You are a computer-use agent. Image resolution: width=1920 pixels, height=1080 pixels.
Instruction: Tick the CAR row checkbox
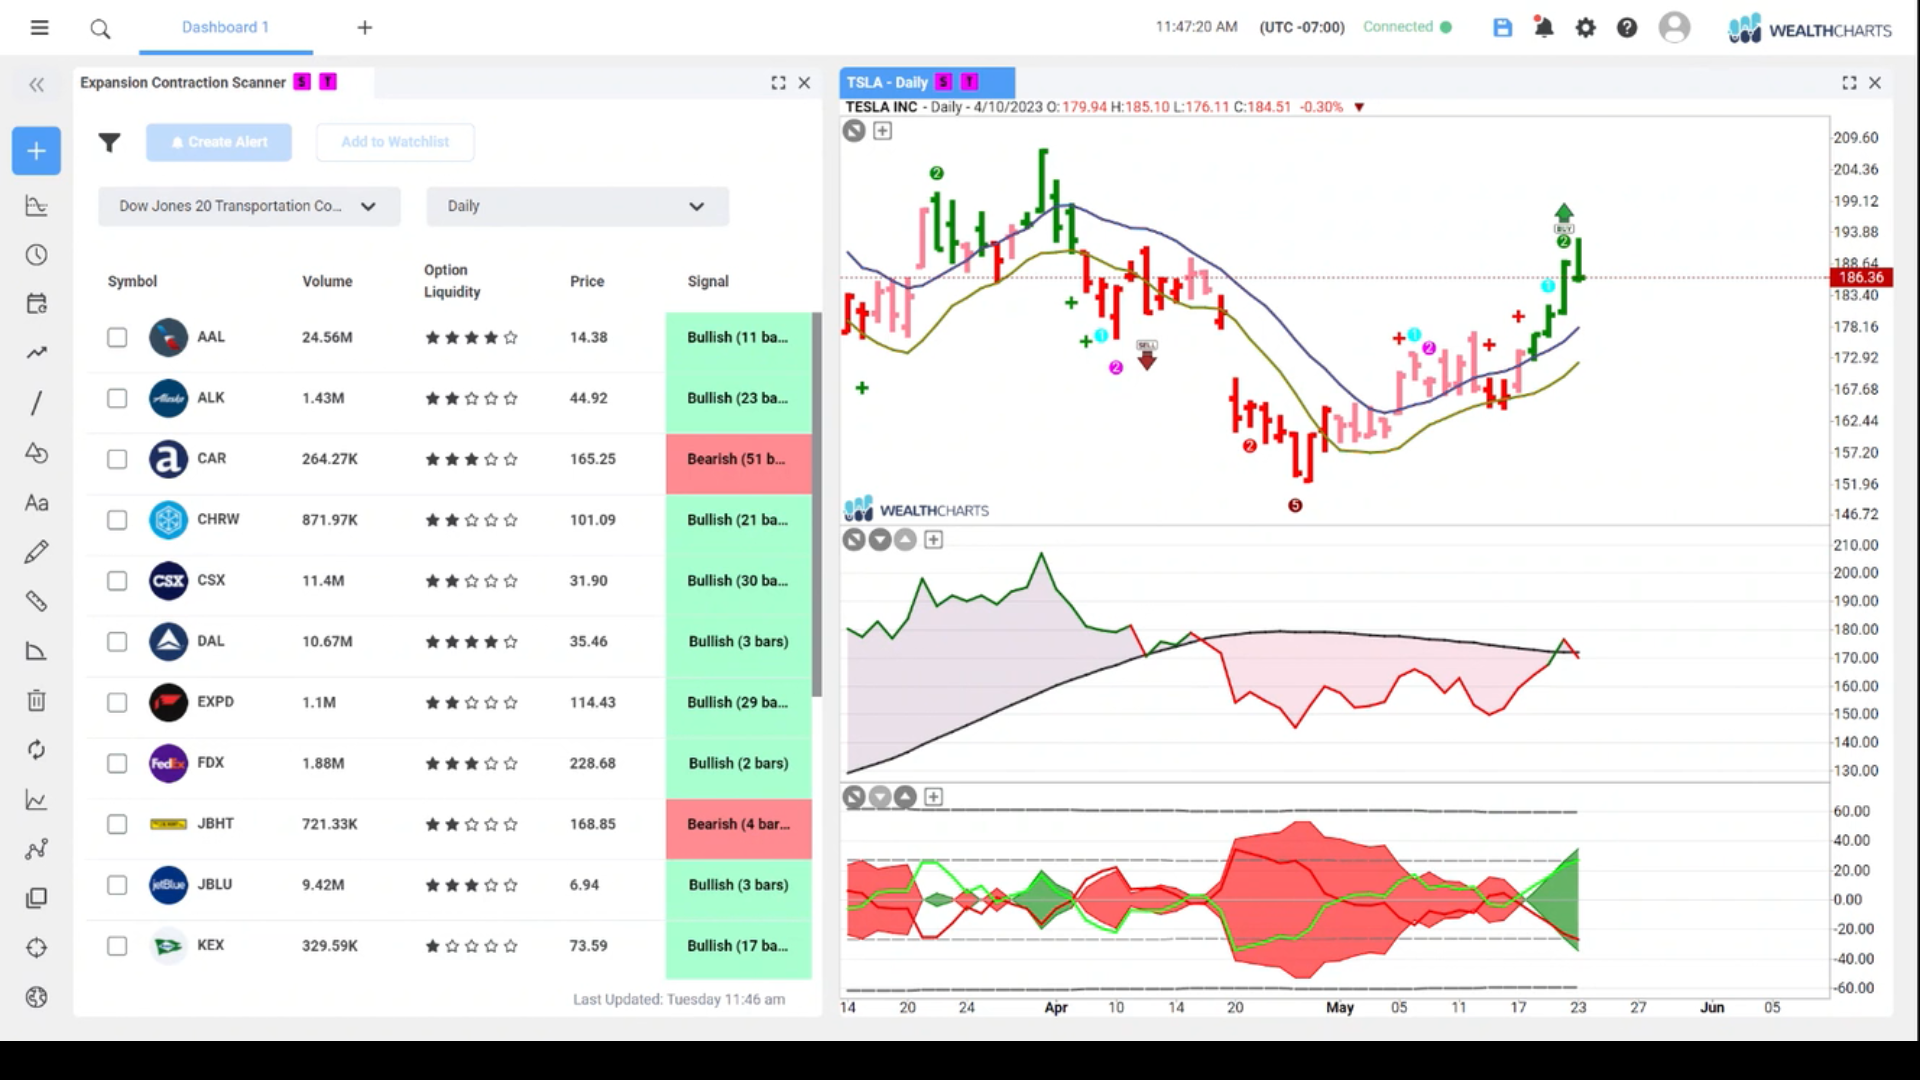(117, 460)
